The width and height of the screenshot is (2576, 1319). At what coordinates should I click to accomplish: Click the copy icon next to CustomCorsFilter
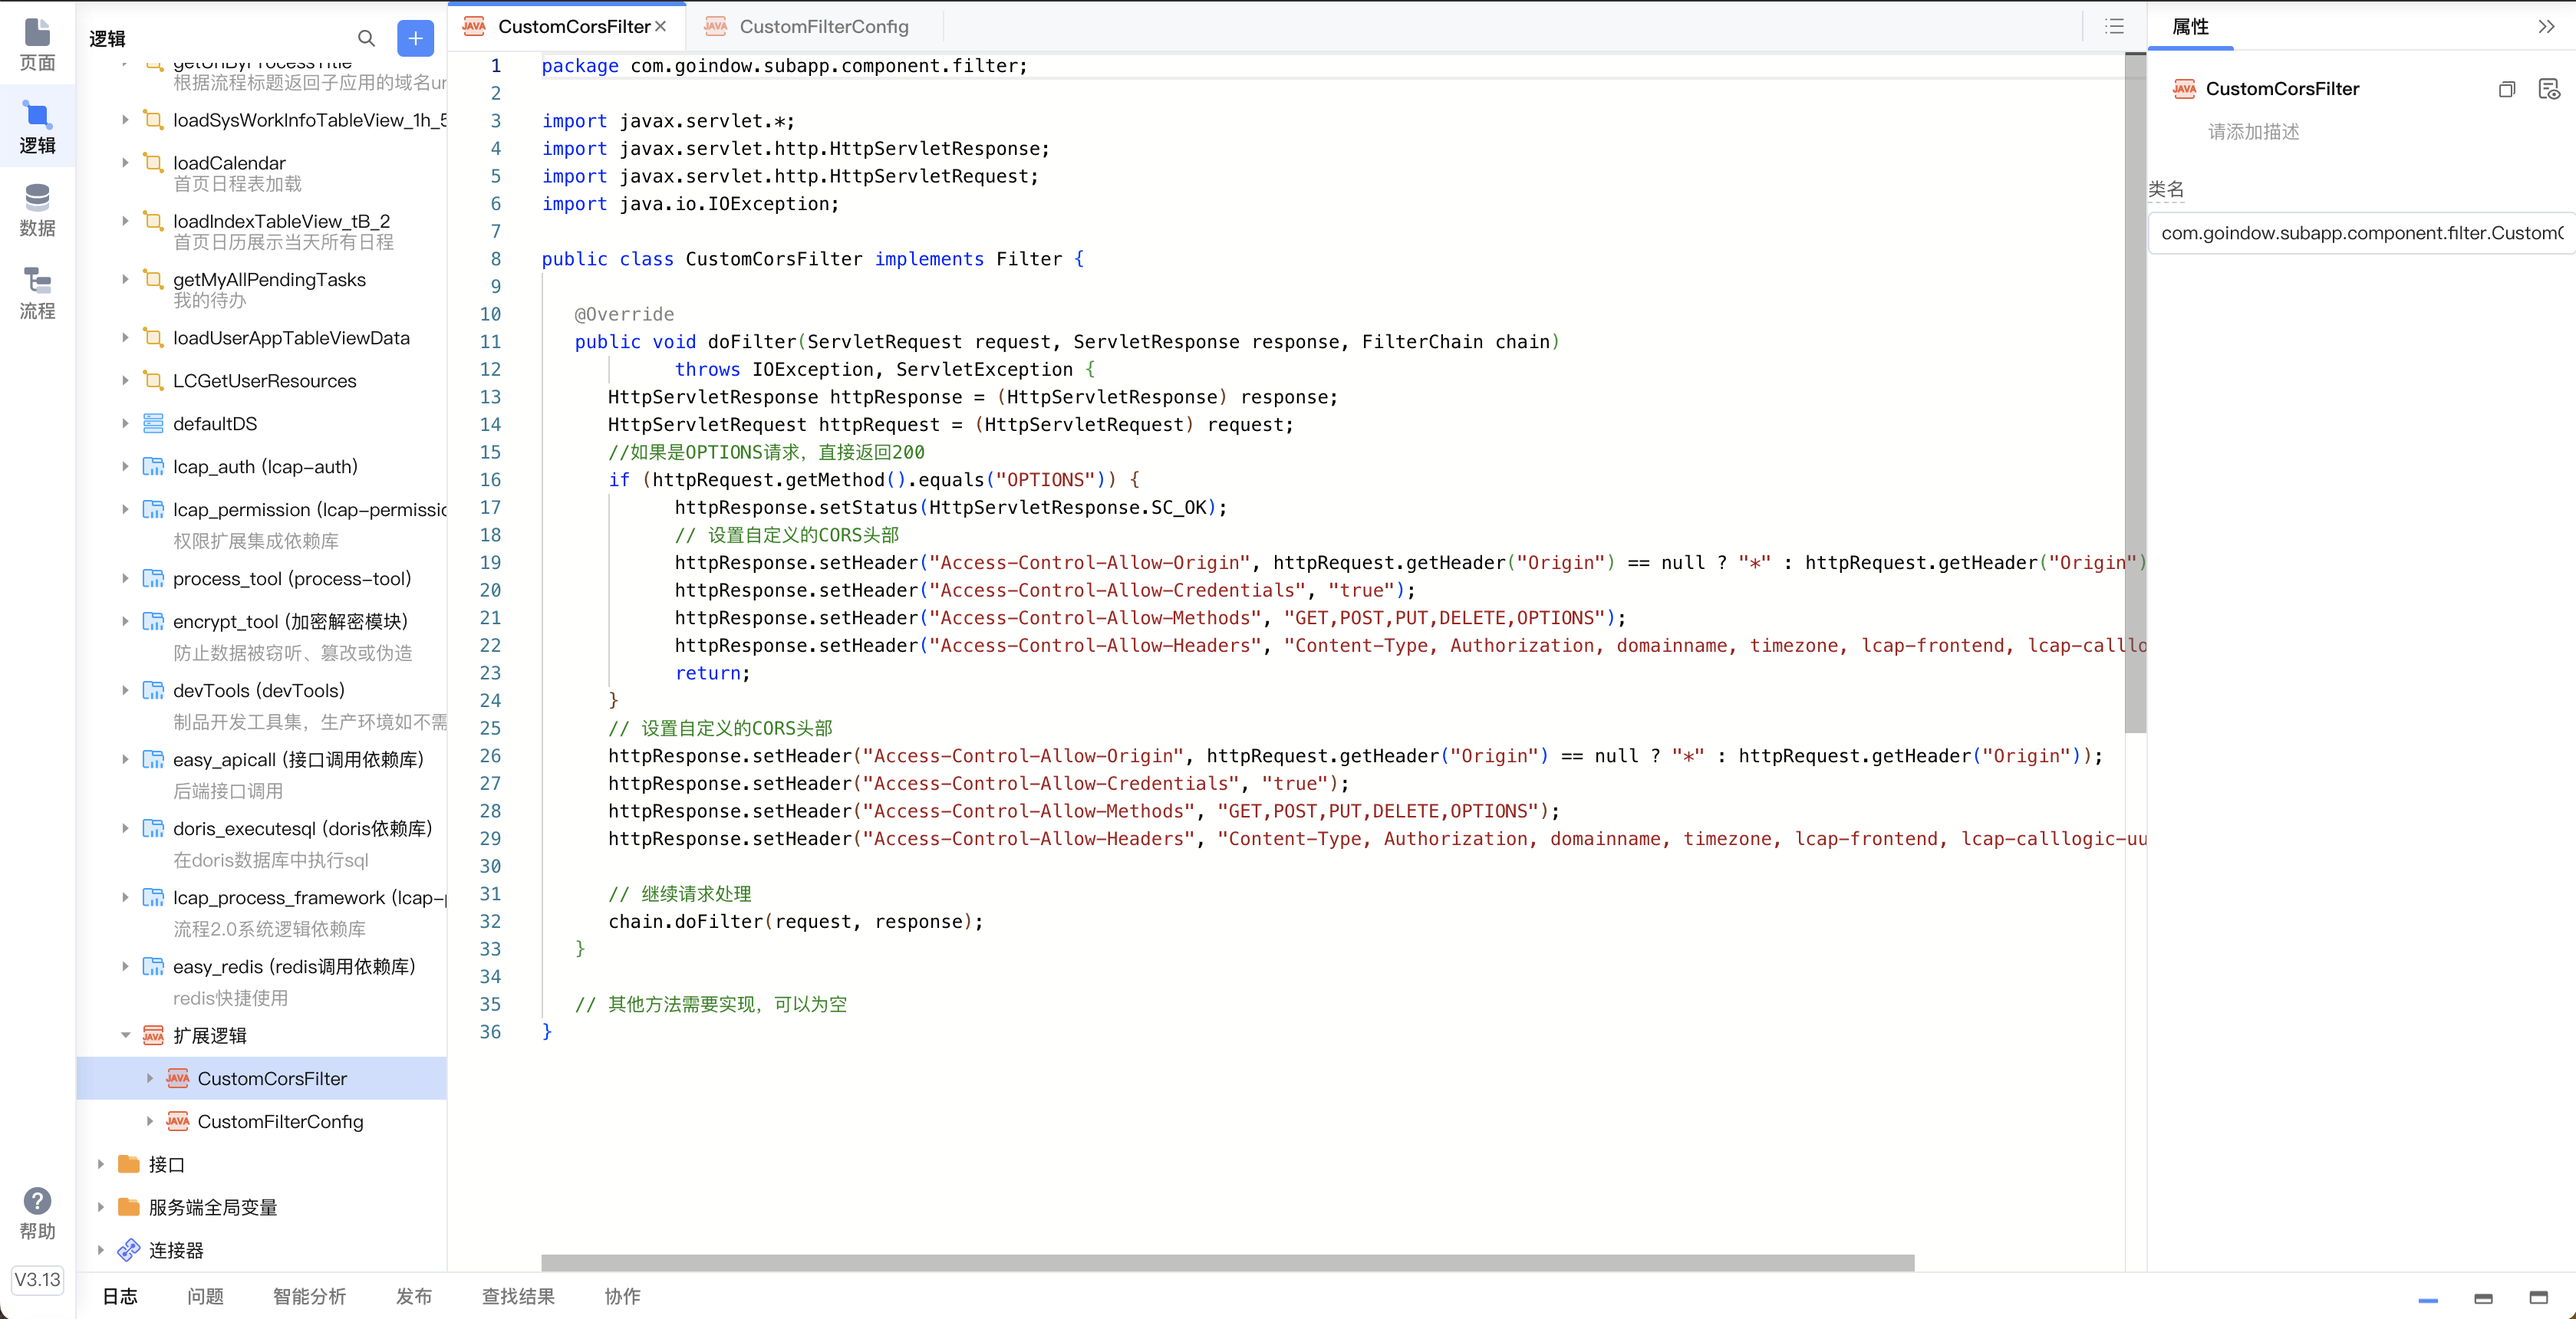(x=2506, y=89)
